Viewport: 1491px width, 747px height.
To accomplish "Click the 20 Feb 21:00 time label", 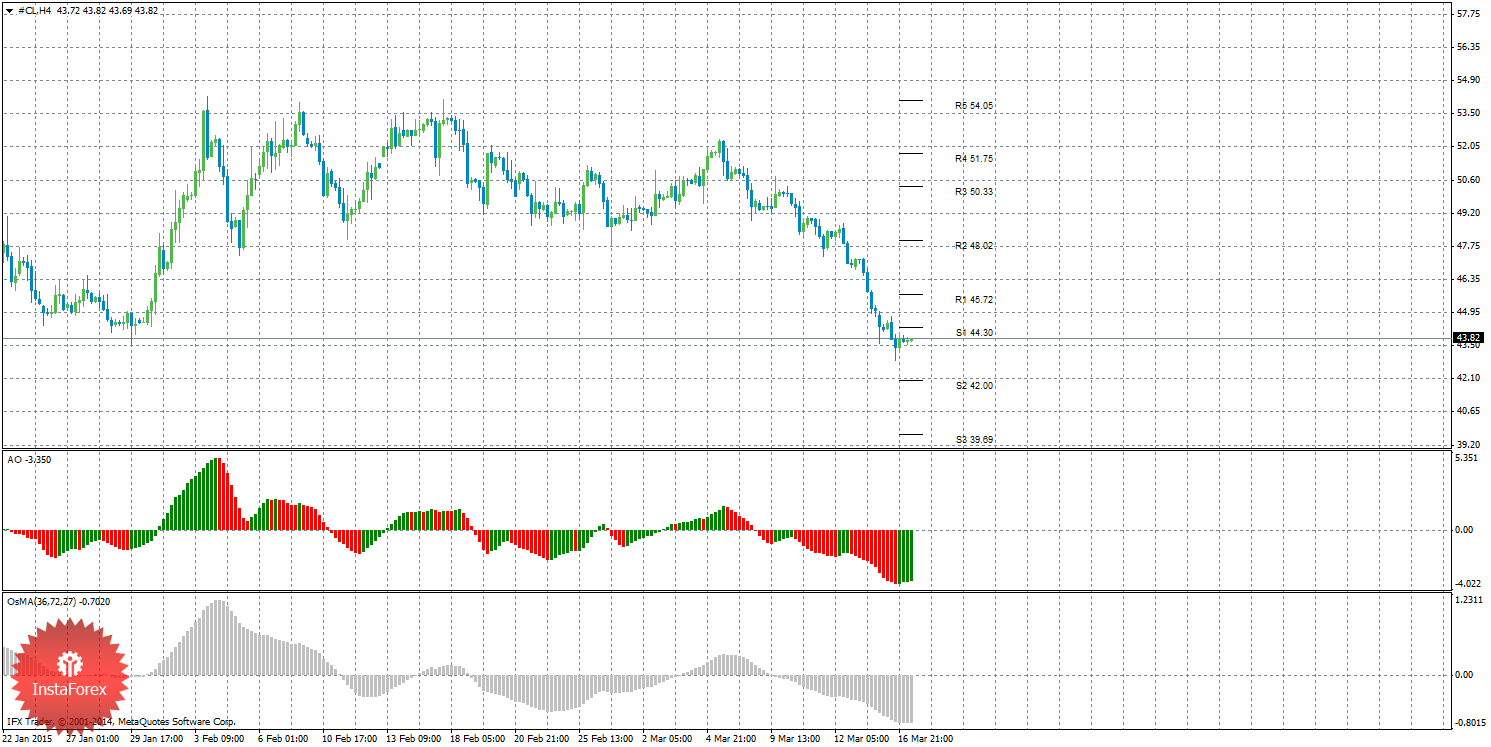I will pos(540,739).
